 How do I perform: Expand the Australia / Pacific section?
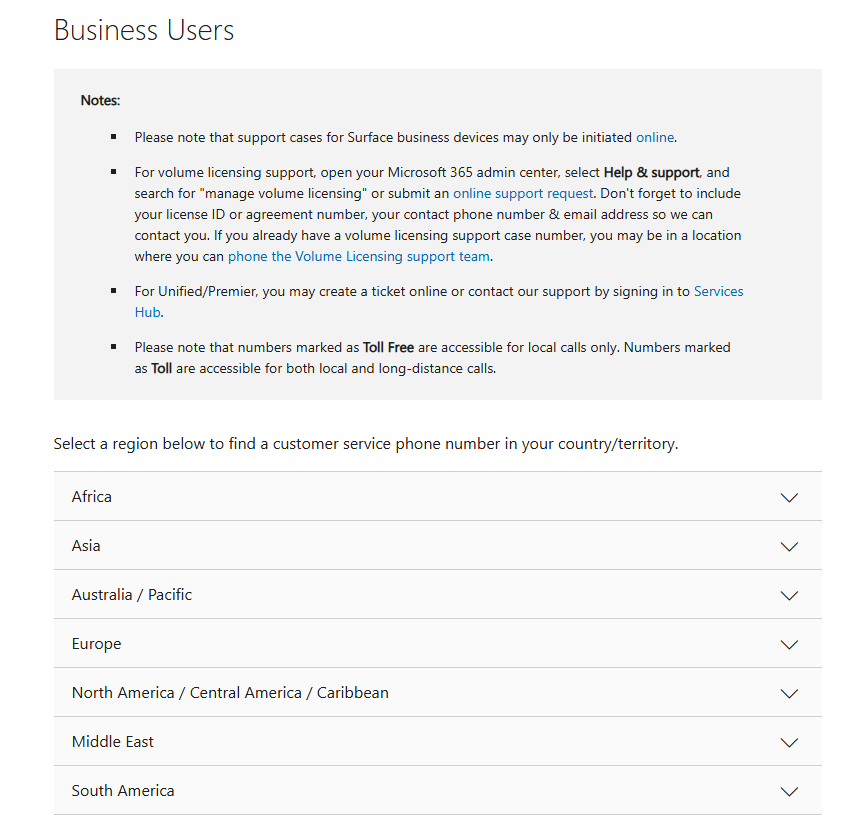[132, 595]
